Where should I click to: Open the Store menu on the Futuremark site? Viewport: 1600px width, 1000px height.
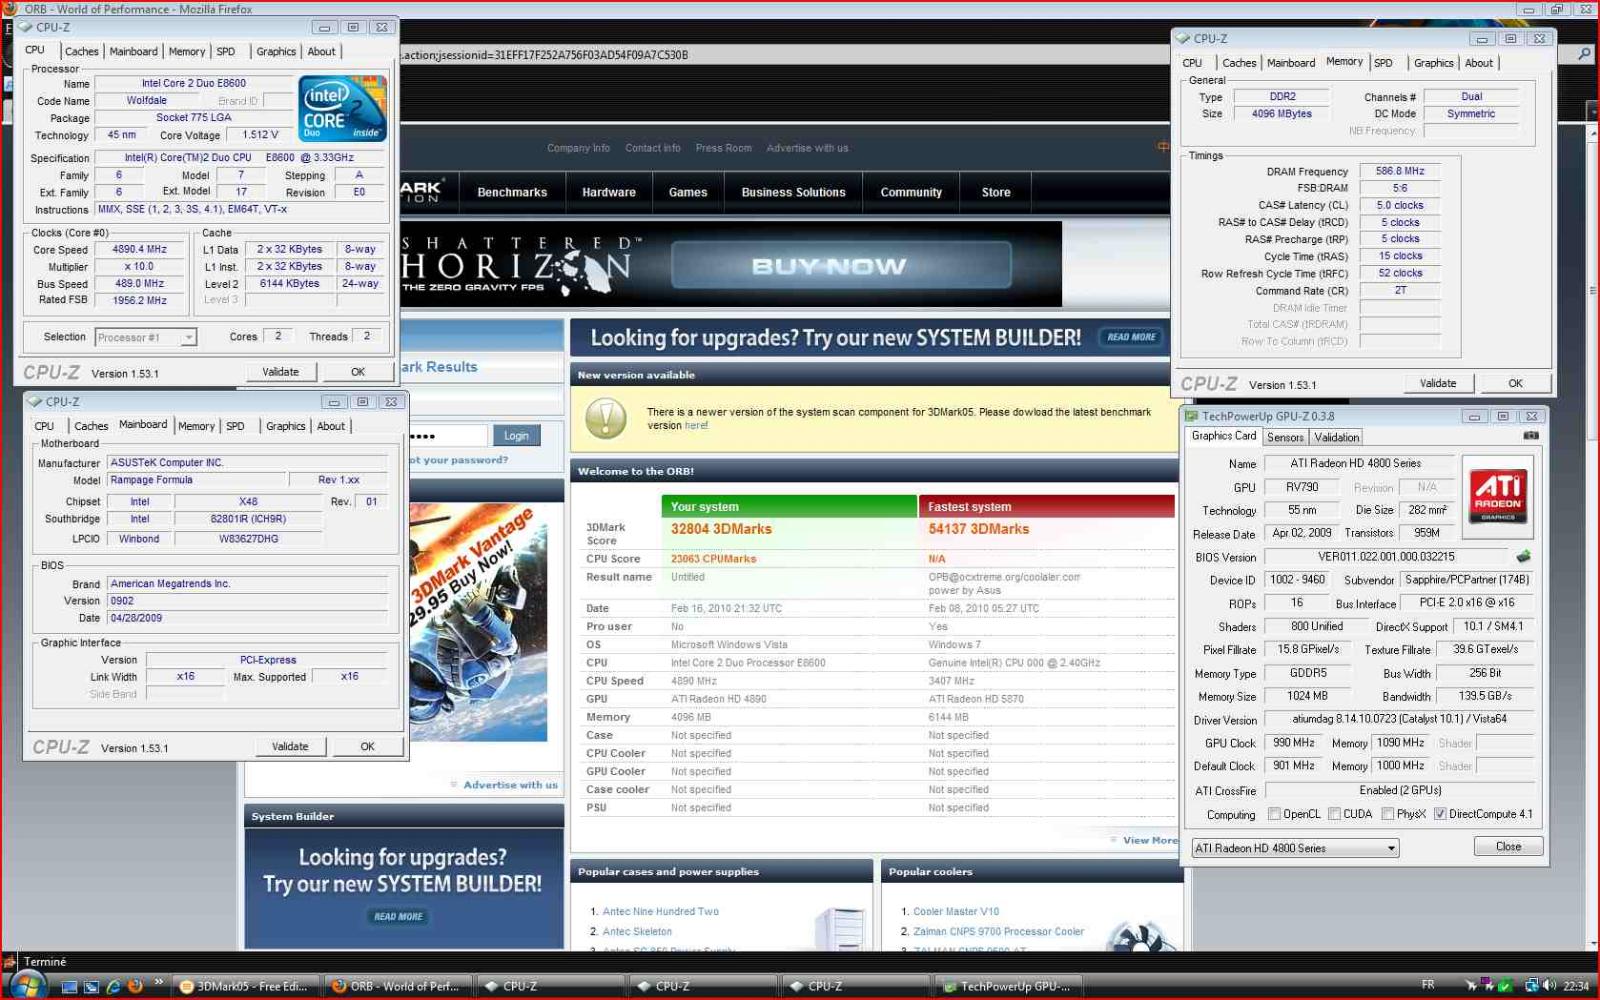tap(996, 192)
